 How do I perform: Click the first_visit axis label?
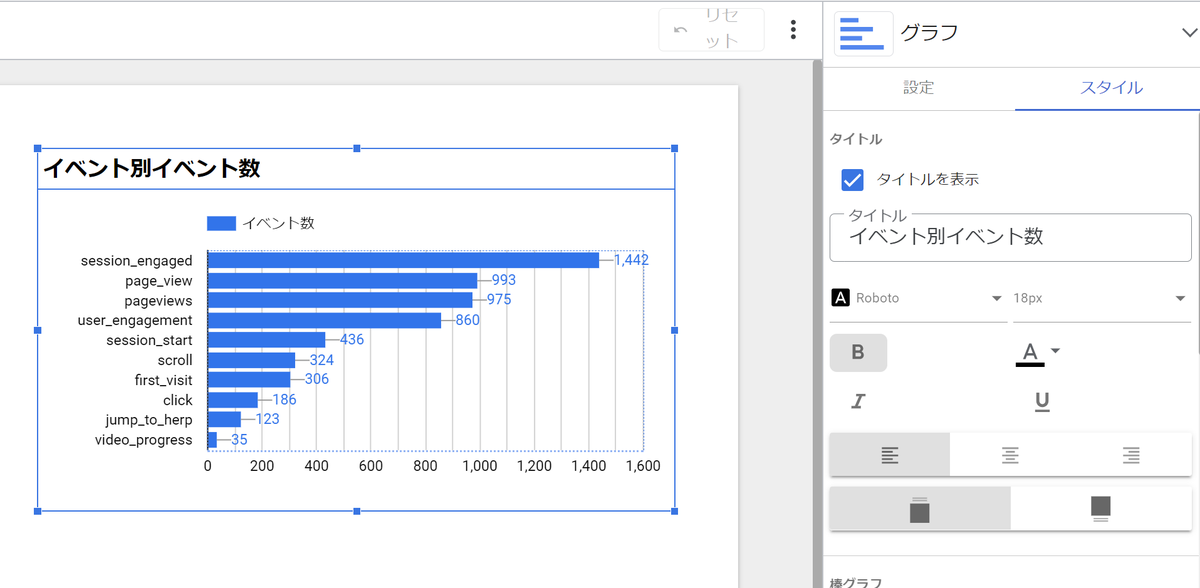tap(163, 380)
